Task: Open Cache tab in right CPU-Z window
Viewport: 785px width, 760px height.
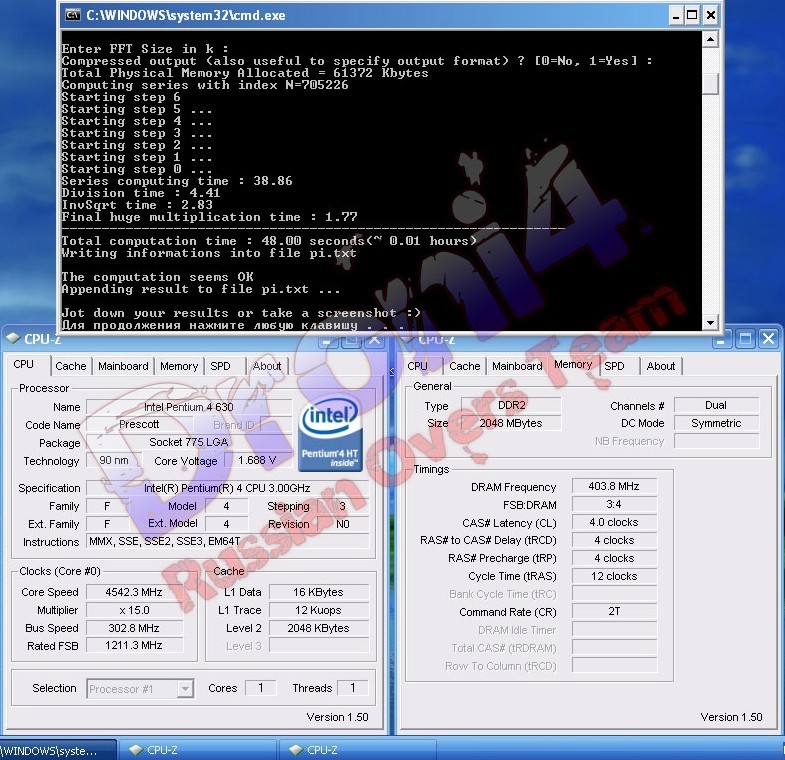Action: (465, 366)
